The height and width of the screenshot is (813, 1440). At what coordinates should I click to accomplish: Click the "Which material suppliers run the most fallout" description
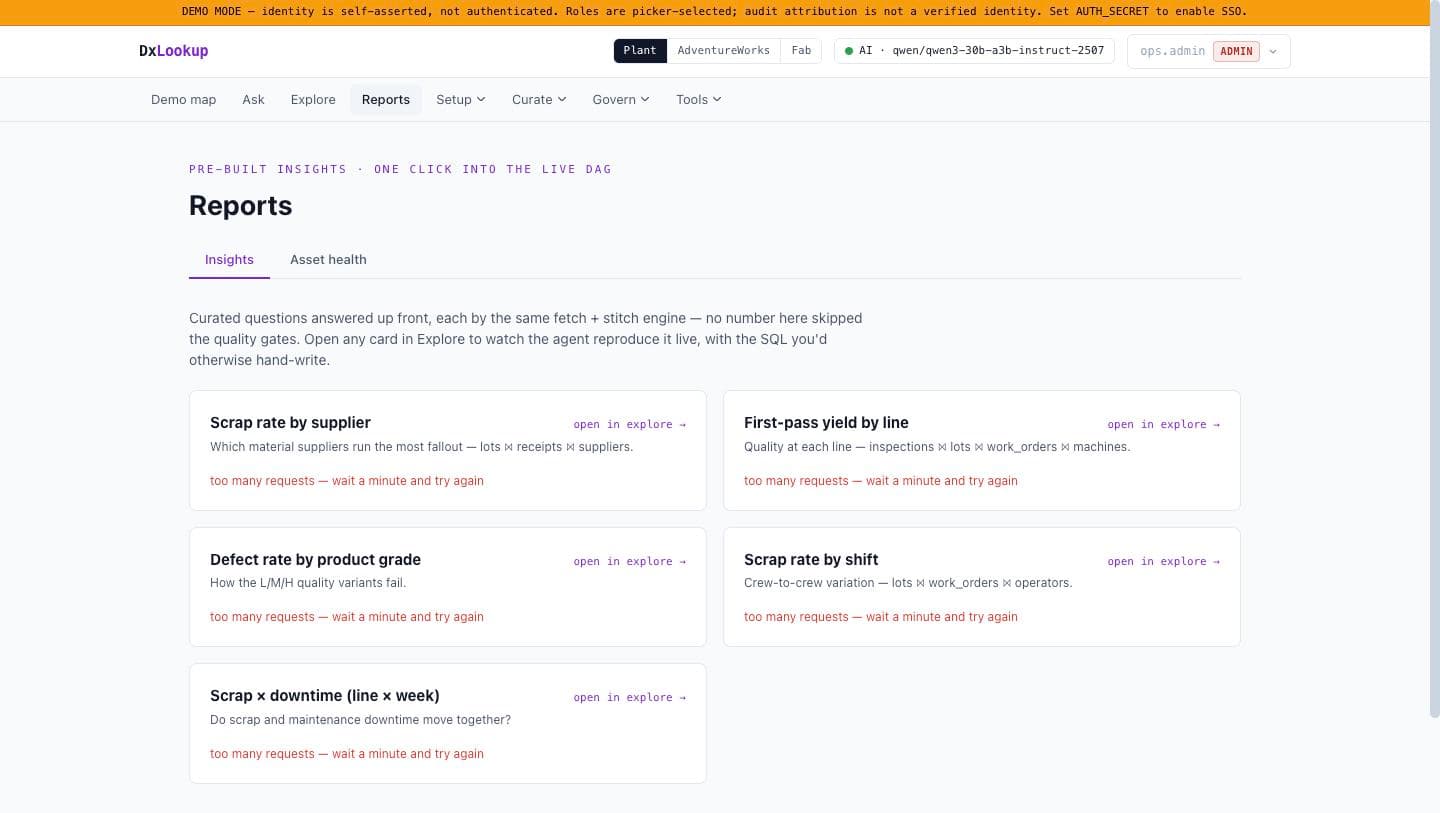(x=421, y=447)
